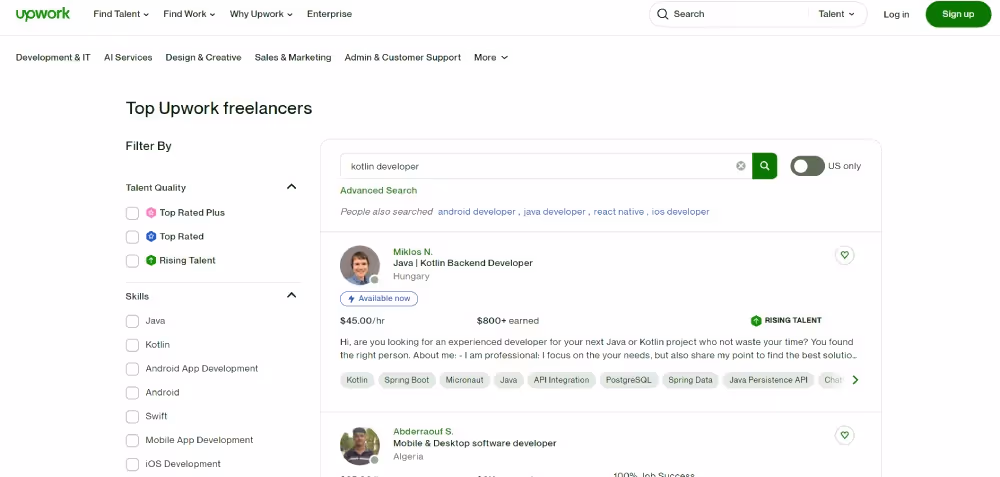The image size is (1000, 477).
Task: Open Development & IT category
Action: pos(53,57)
